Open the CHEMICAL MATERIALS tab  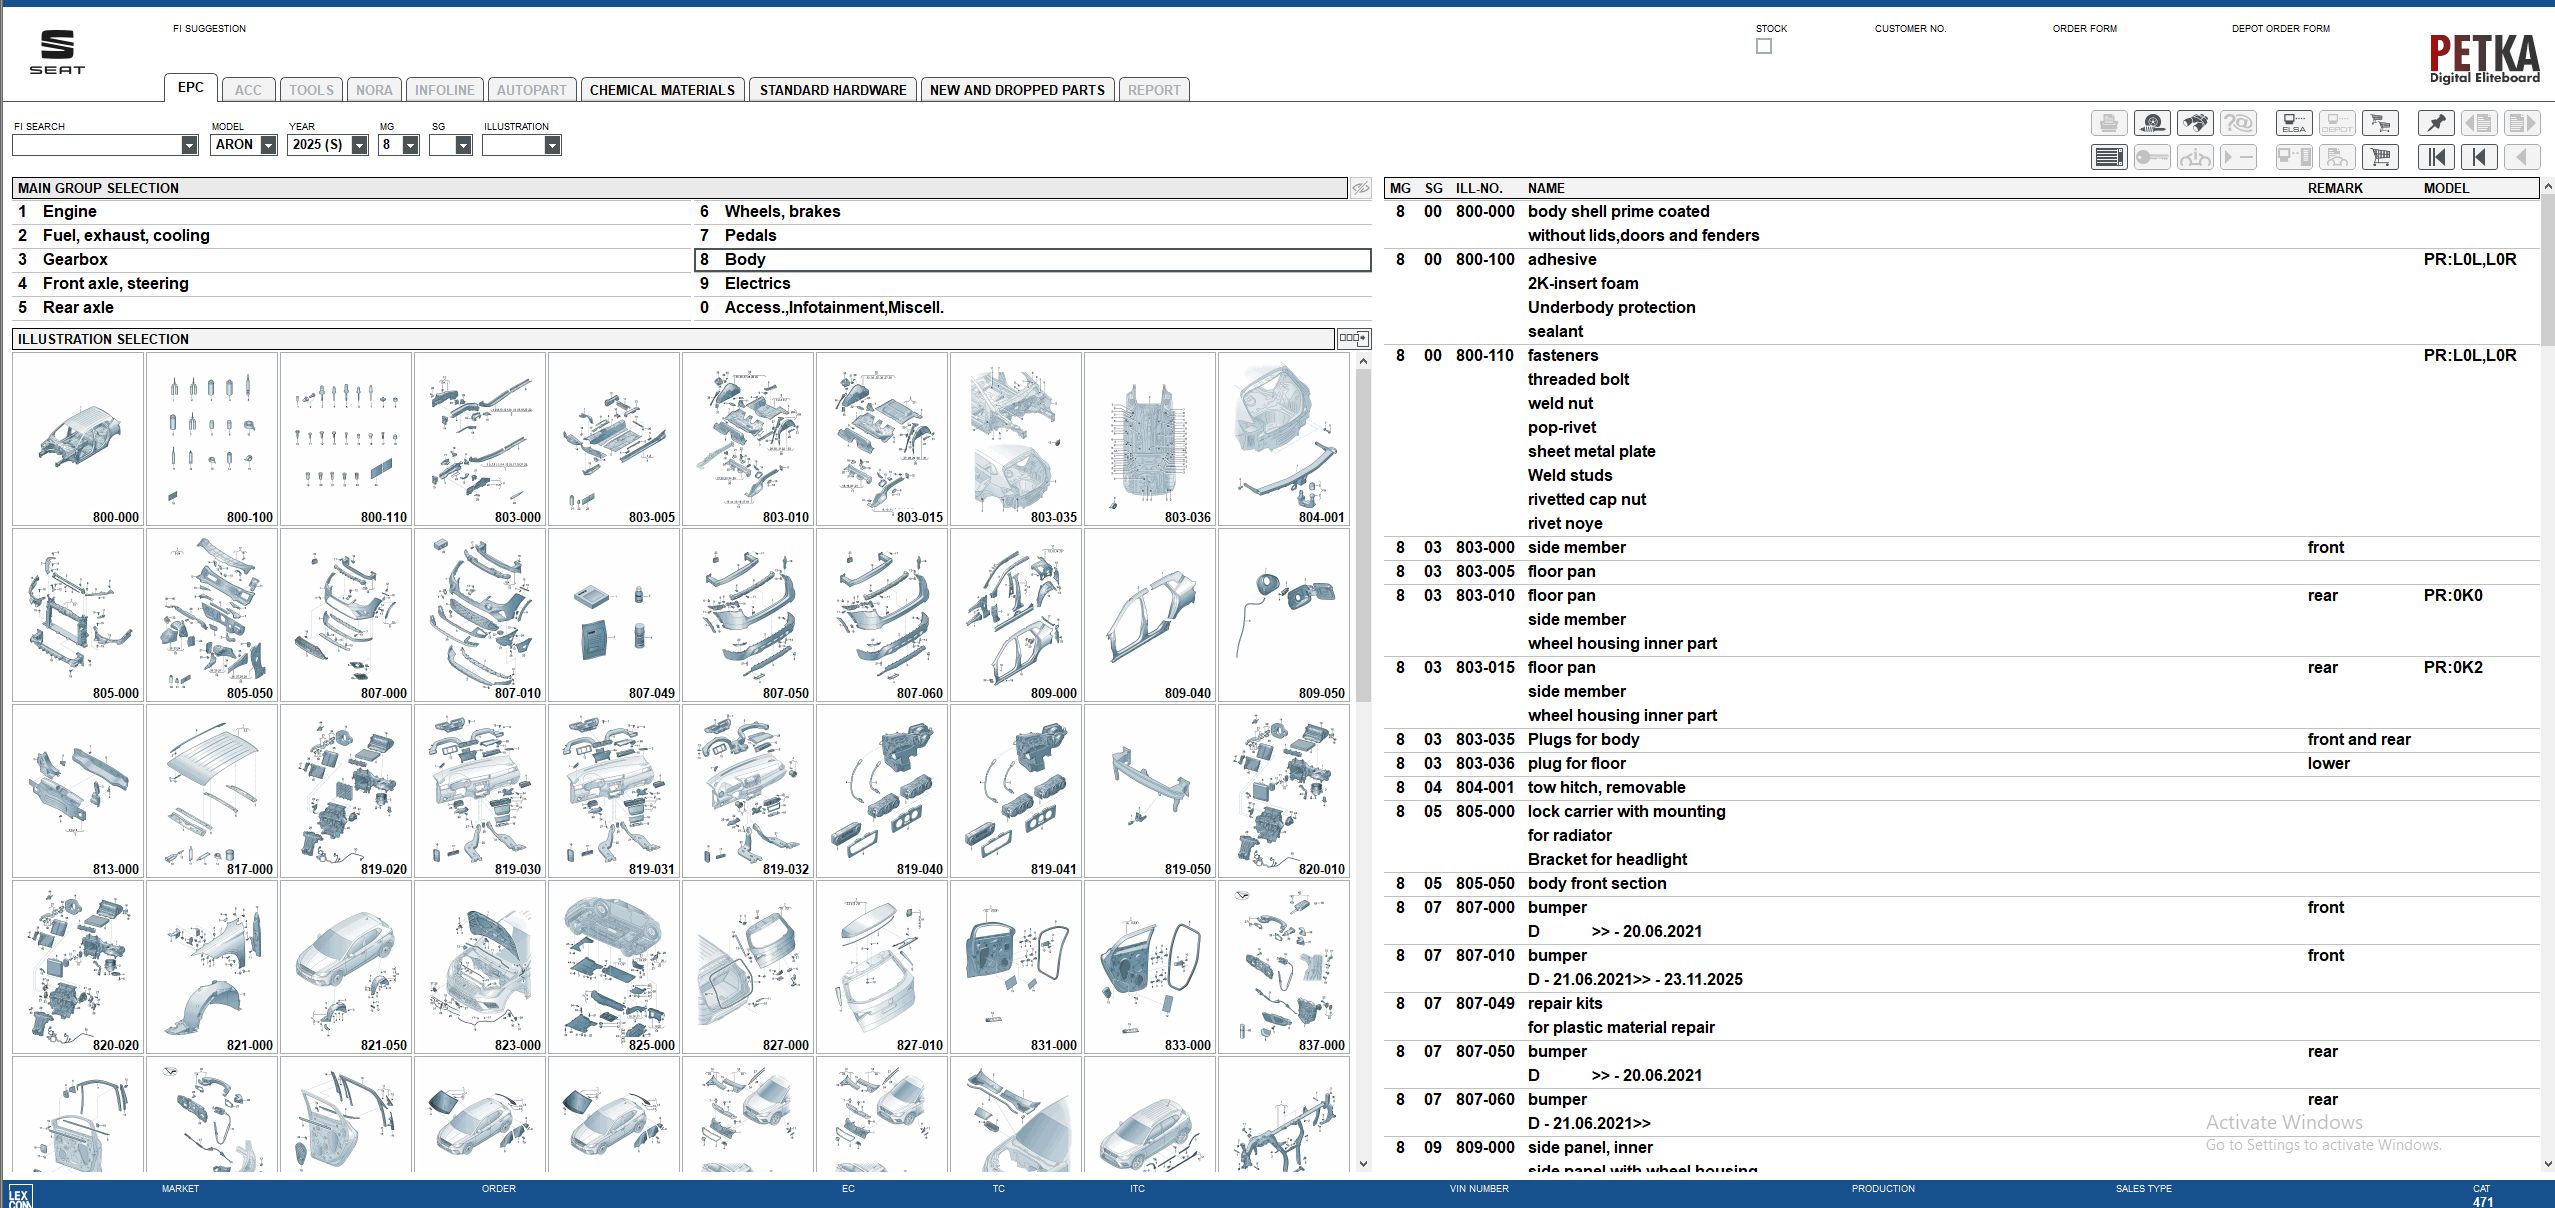click(x=662, y=90)
